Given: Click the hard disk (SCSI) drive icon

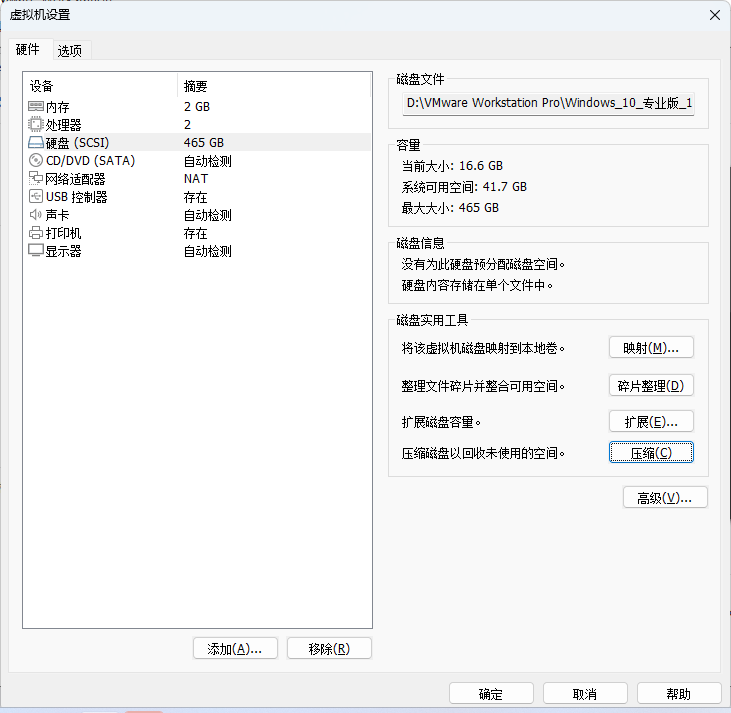Looking at the screenshot, I should tap(36, 143).
